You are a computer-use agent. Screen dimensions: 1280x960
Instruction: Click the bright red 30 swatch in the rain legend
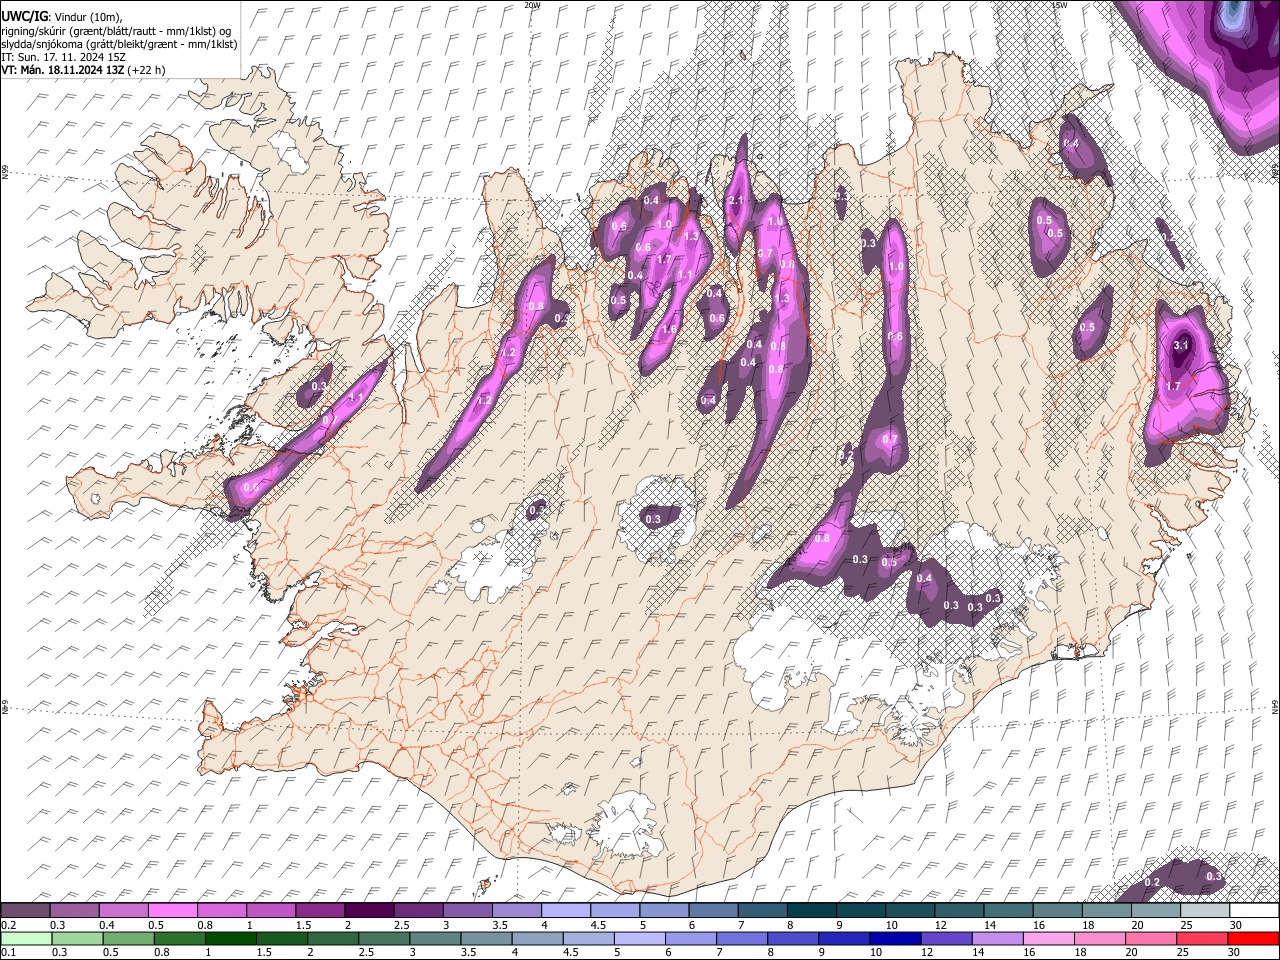(1252, 938)
